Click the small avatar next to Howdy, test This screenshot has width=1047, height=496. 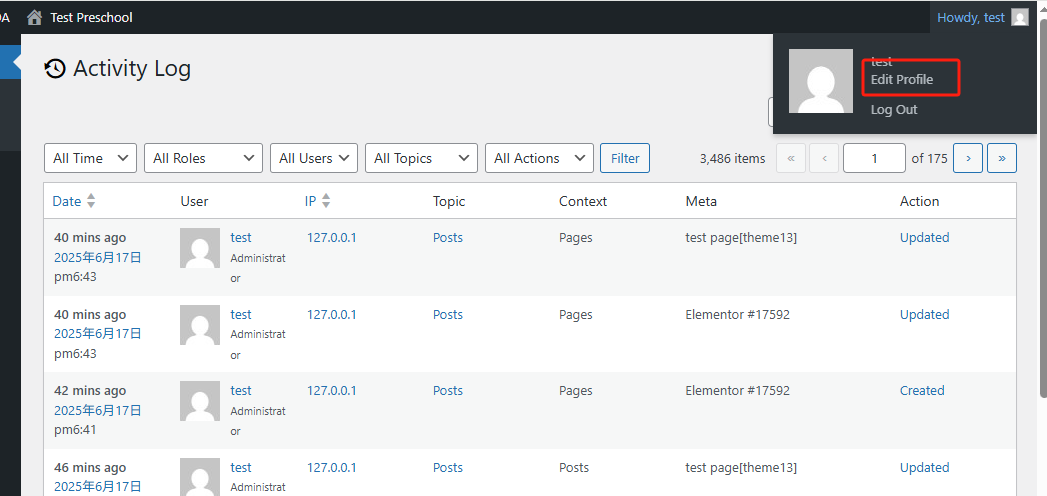[x=1019, y=17]
